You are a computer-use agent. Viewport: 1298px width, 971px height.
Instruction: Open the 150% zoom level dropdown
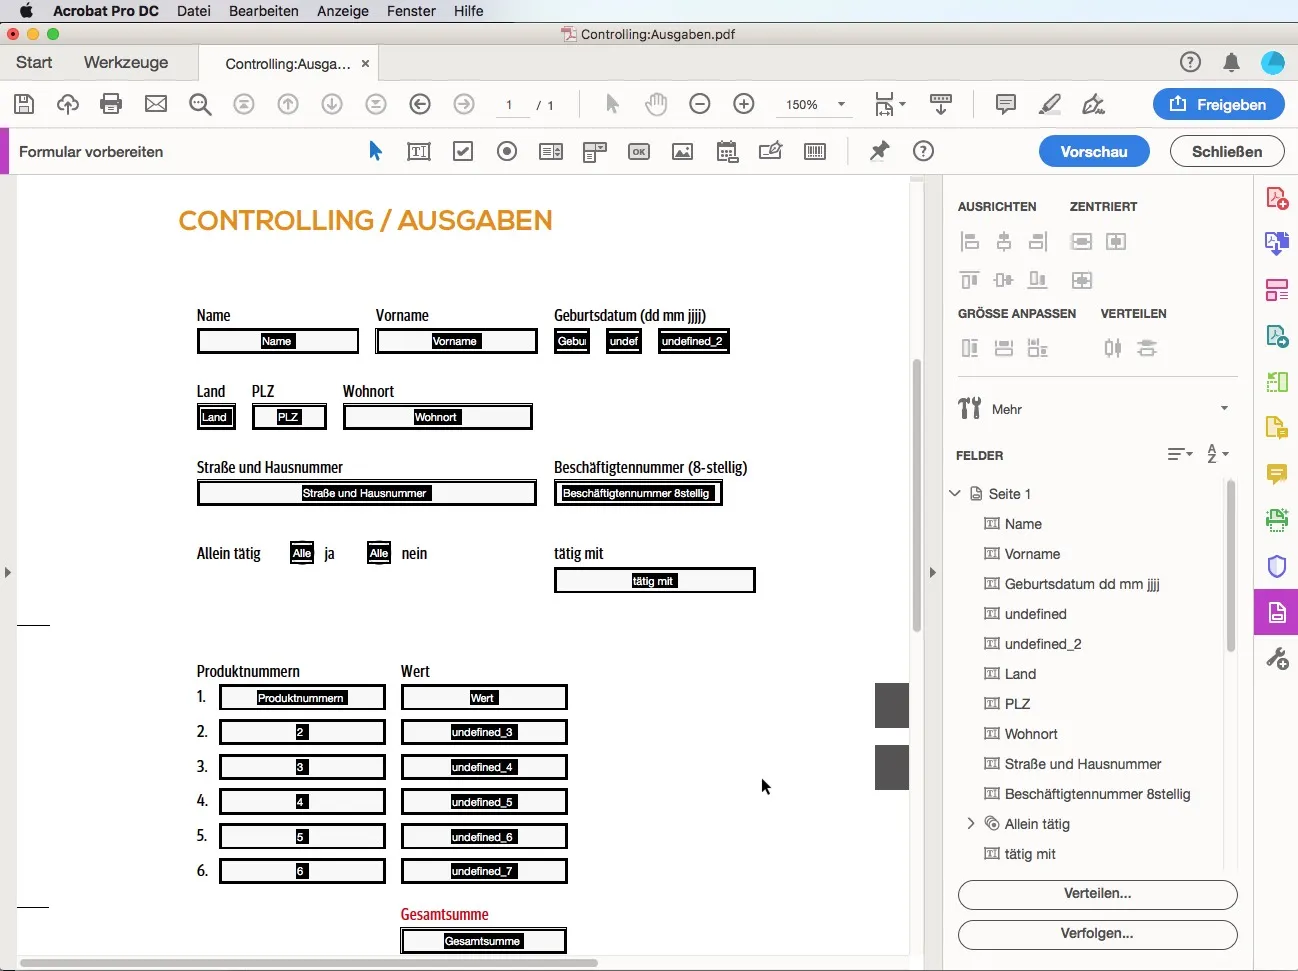click(842, 104)
